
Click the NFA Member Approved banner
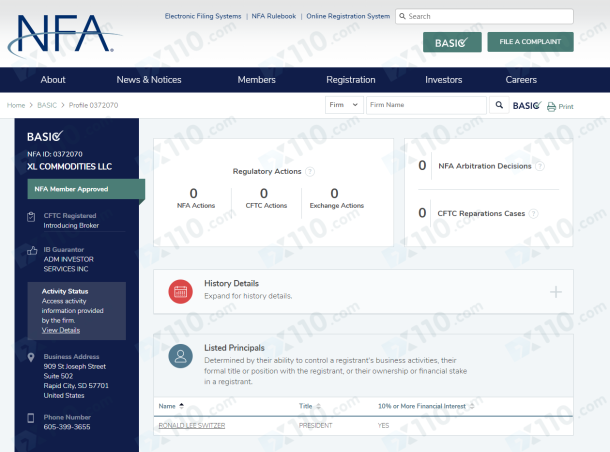86,189
